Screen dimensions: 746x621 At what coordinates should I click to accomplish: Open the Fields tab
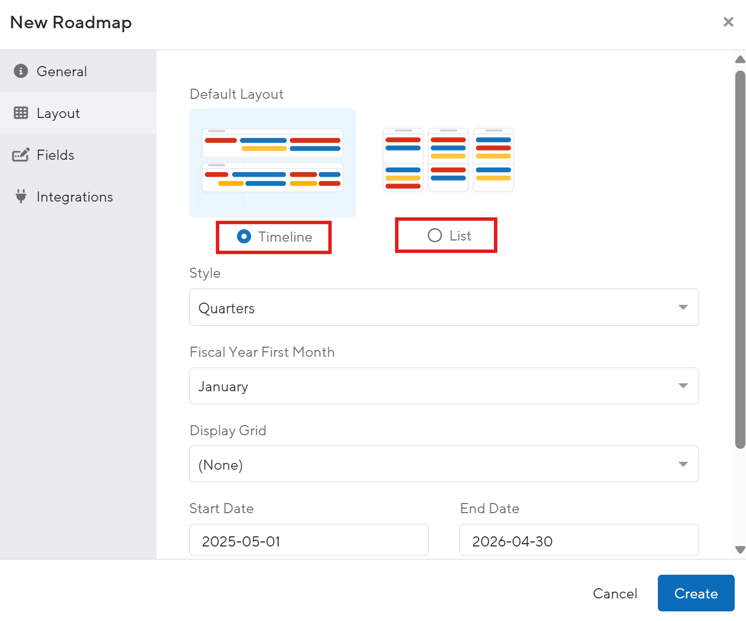pos(55,155)
